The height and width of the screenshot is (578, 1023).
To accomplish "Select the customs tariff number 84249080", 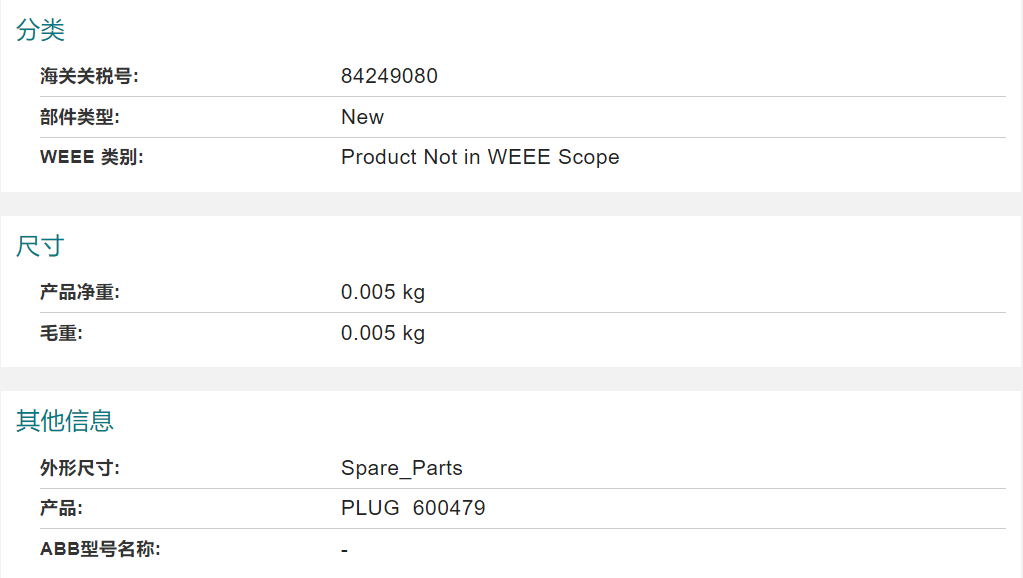I will (389, 76).
